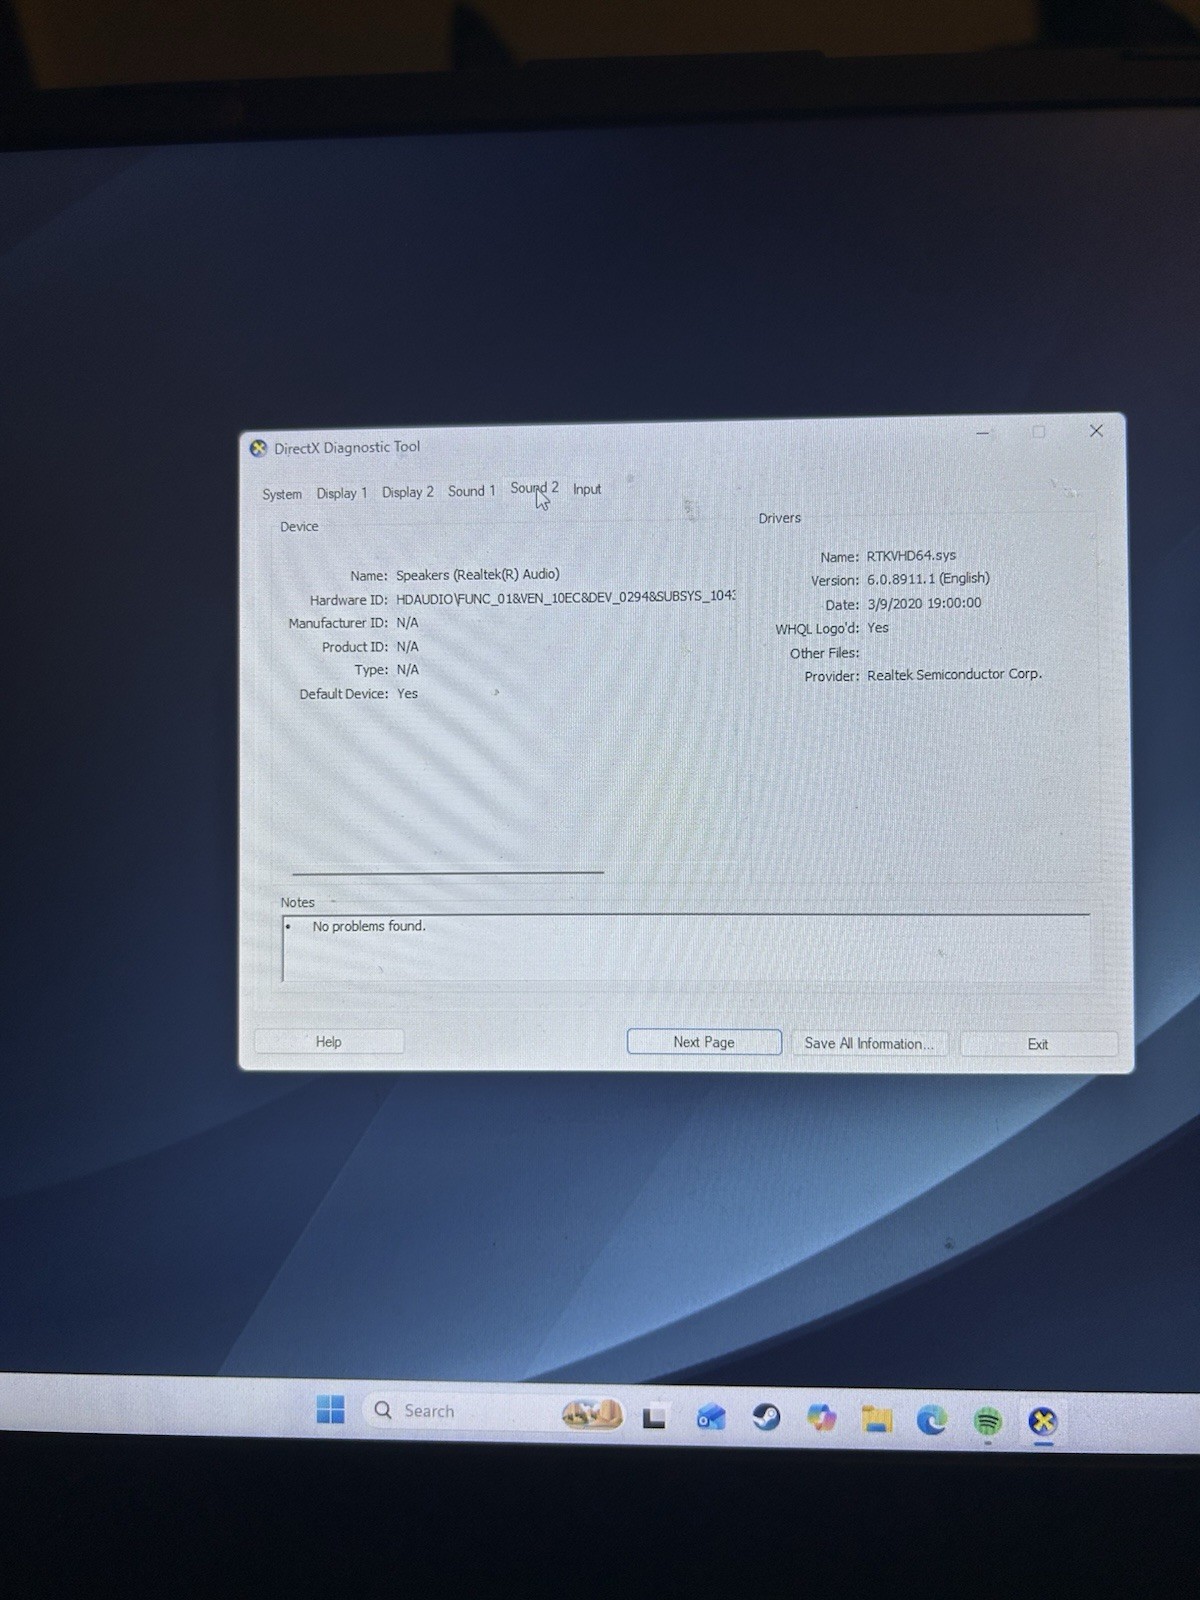Switch to the Display 2 tab
The height and width of the screenshot is (1600, 1200).
pyautogui.click(x=408, y=492)
